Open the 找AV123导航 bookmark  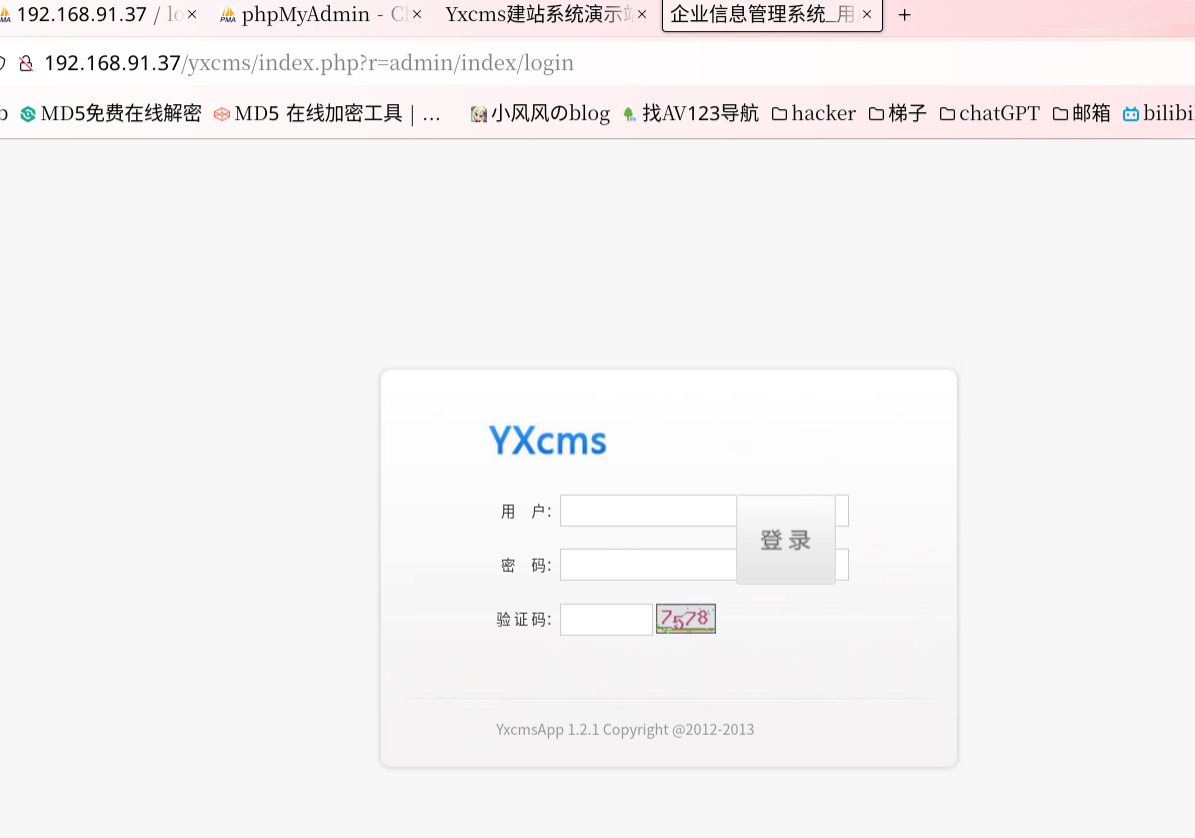click(690, 114)
